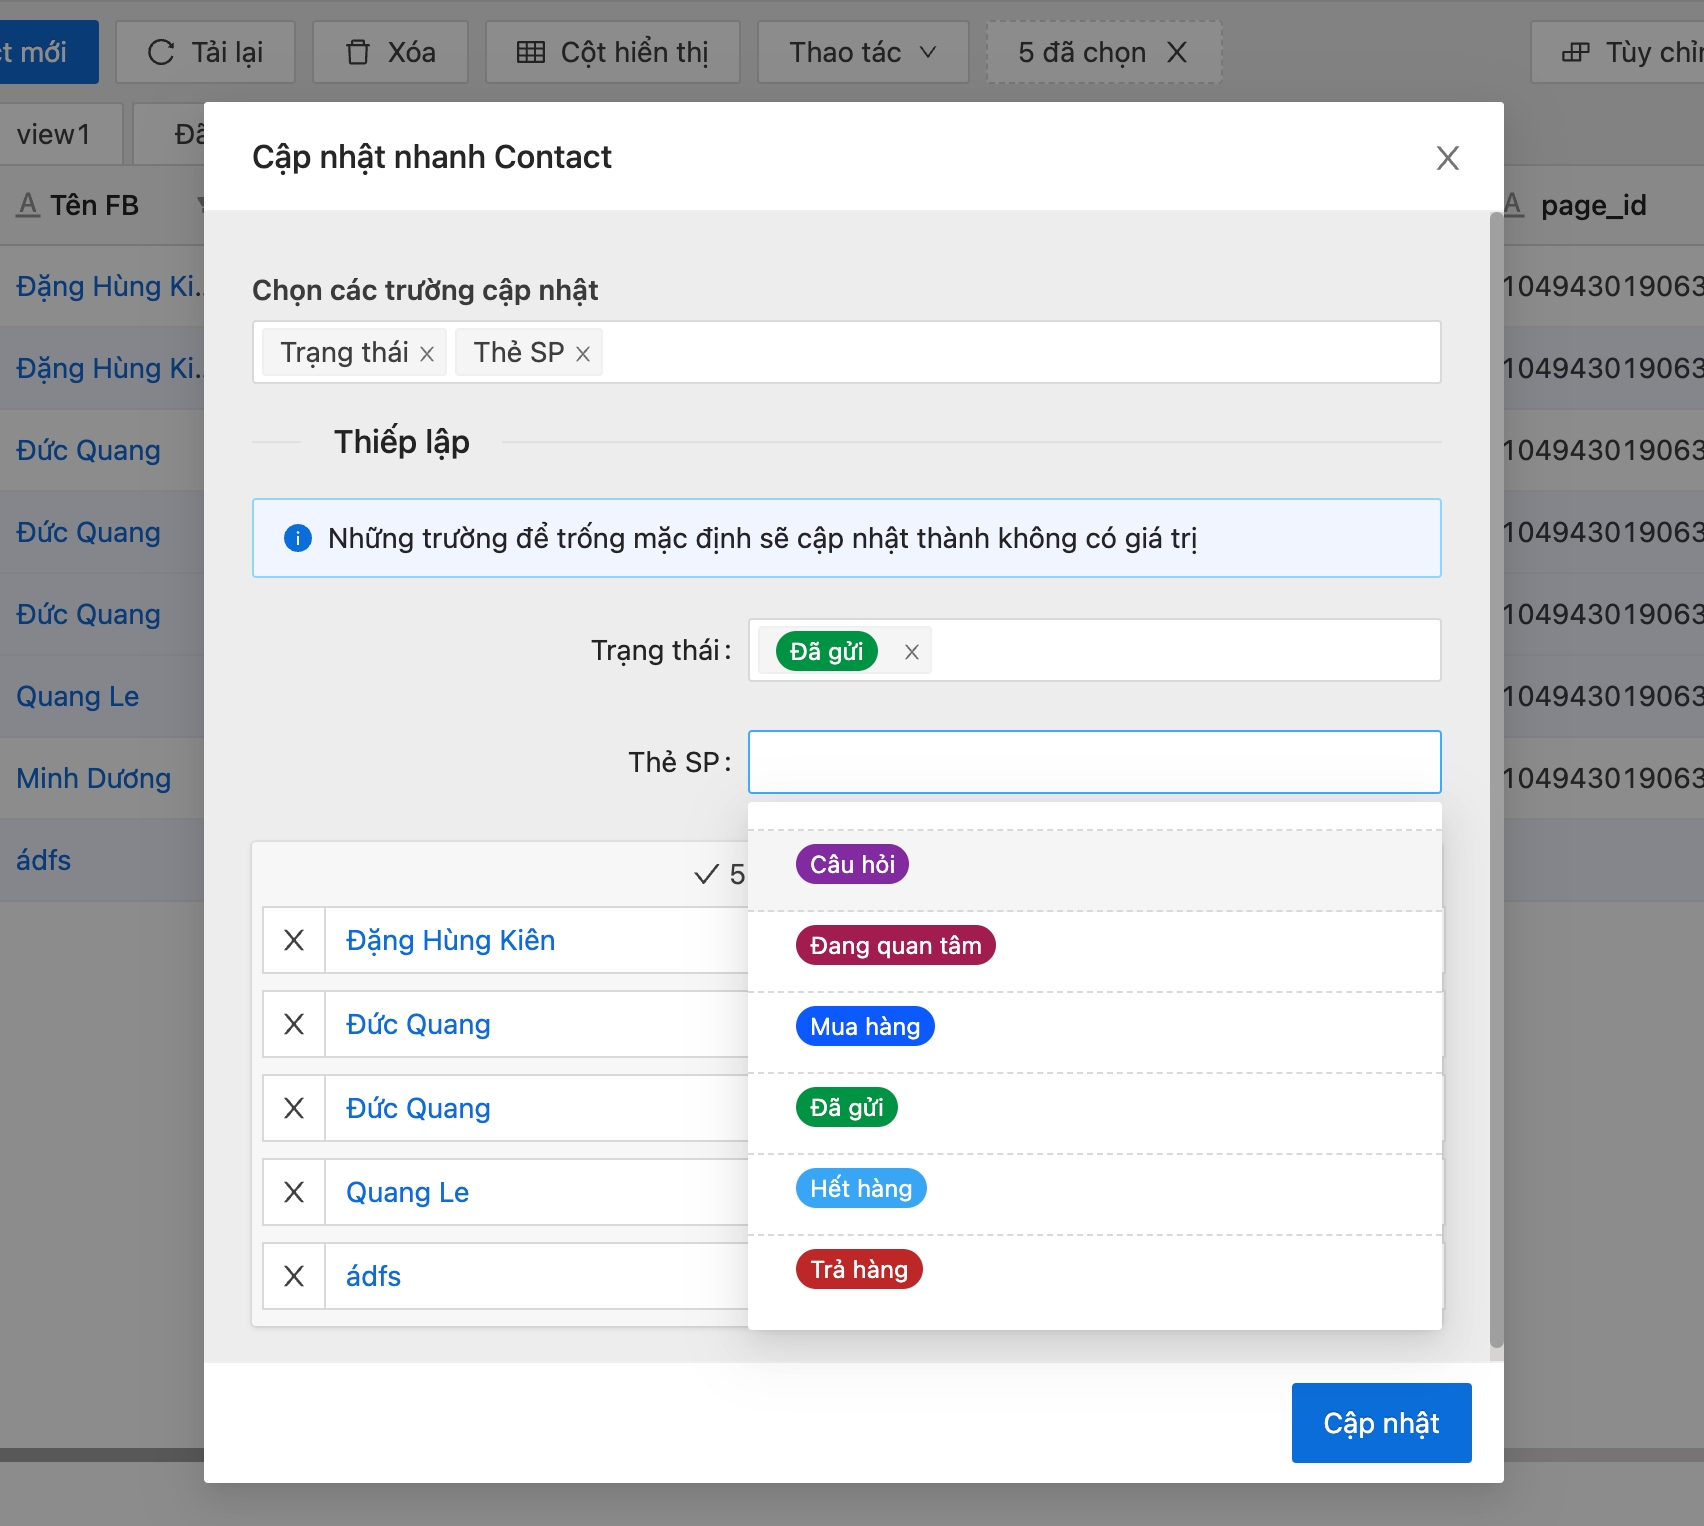Click the Tải lại reload button
The image size is (1704, 1526).
click(x=205, y=52)
